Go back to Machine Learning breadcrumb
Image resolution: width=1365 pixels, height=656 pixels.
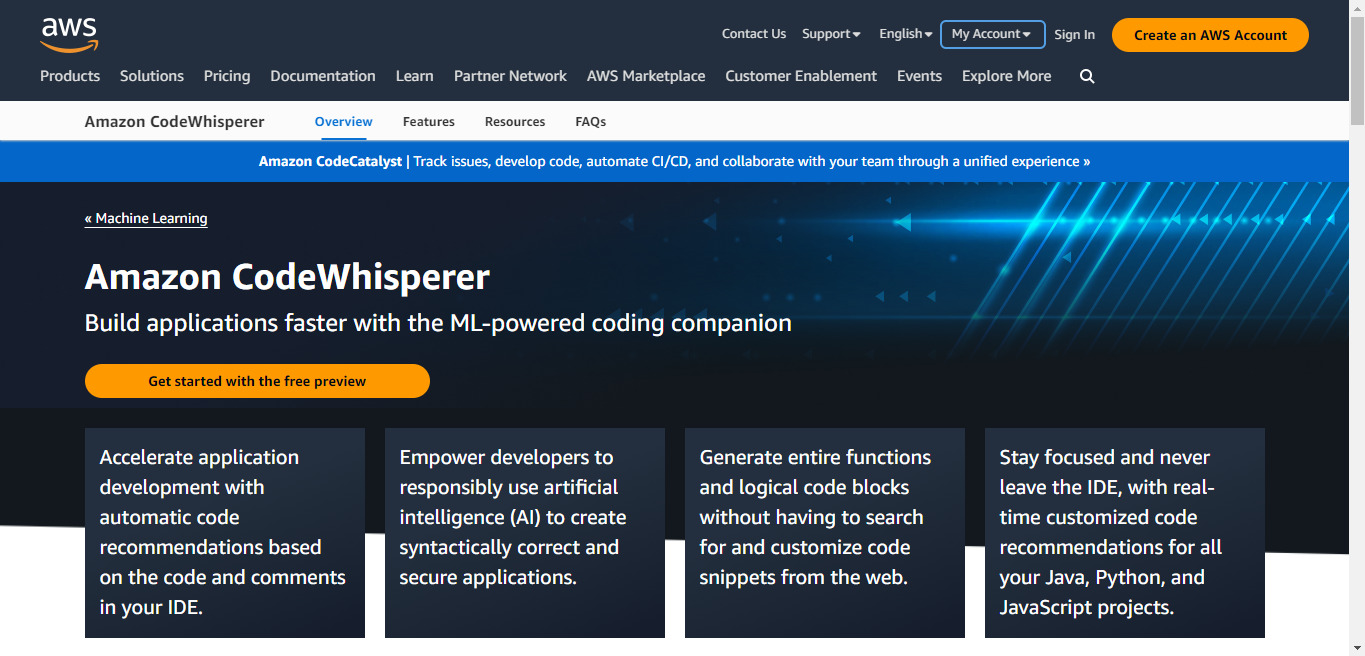click(x=146, y=219)
